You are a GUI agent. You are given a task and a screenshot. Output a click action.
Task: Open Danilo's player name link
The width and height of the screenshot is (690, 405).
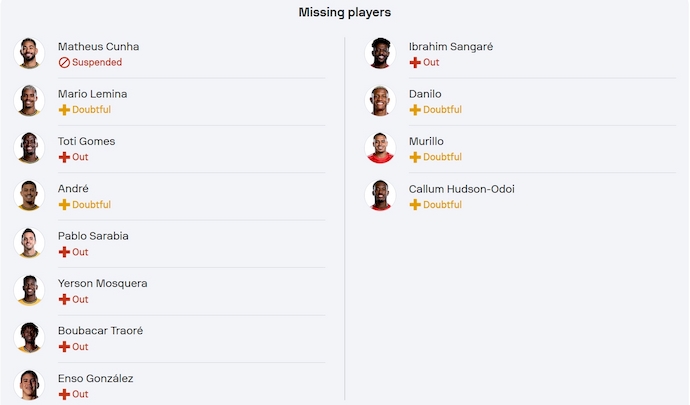click(x=425, y=94)
